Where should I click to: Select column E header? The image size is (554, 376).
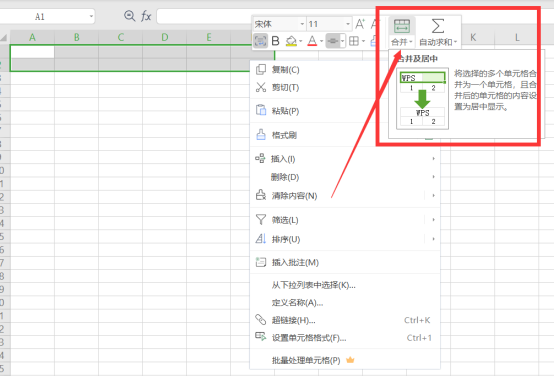pyautogui.click(x=209, y=37)
